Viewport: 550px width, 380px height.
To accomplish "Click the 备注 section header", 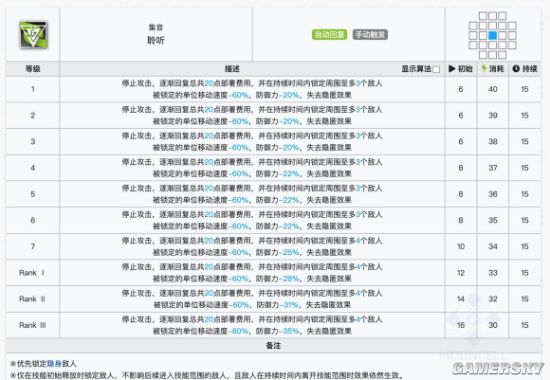I will 273,346.
